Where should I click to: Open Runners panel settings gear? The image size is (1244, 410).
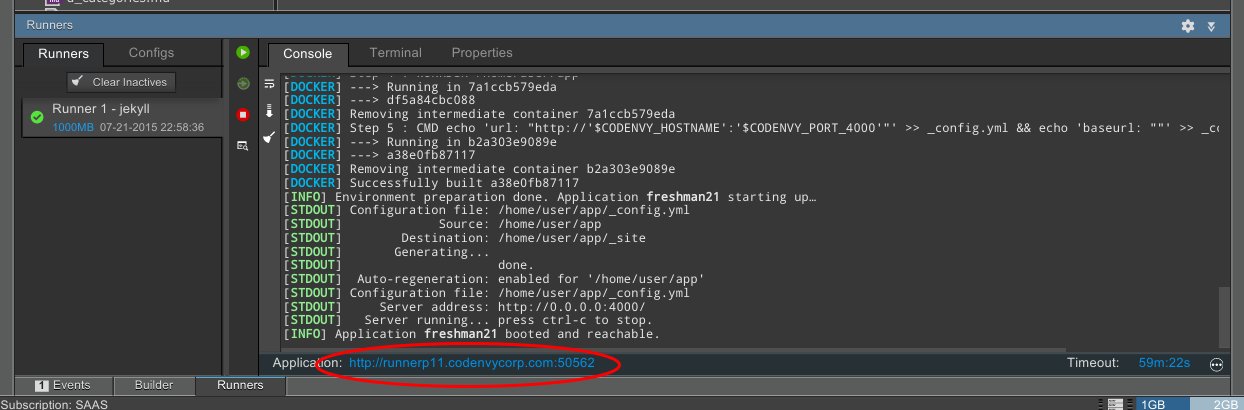[x=1187, y=25]
